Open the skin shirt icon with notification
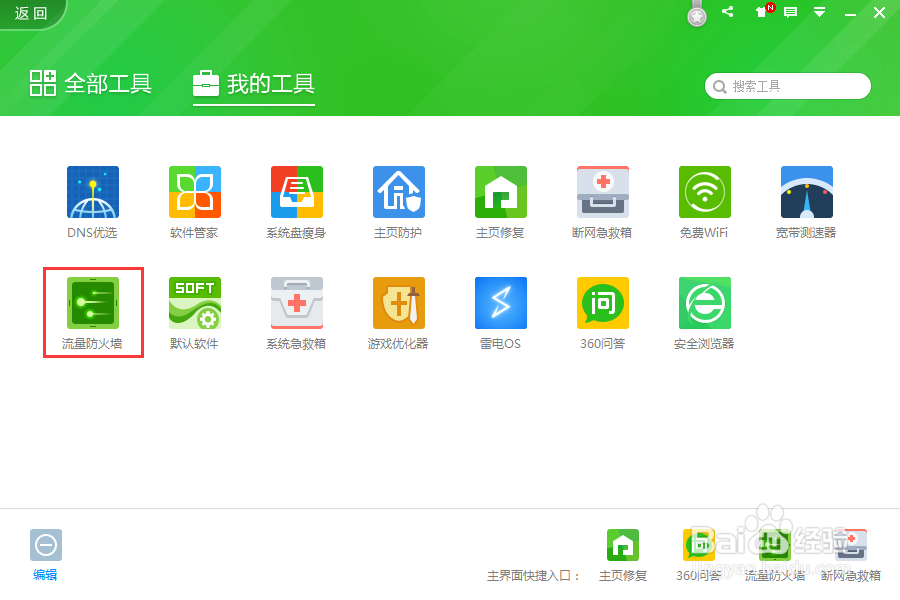Image resolution: width=900 pixels, height=600 pixels. (x=763, y=11)
